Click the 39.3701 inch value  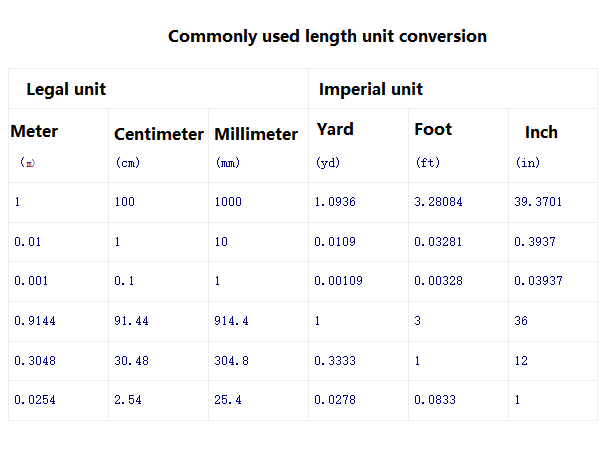(538, 202)
